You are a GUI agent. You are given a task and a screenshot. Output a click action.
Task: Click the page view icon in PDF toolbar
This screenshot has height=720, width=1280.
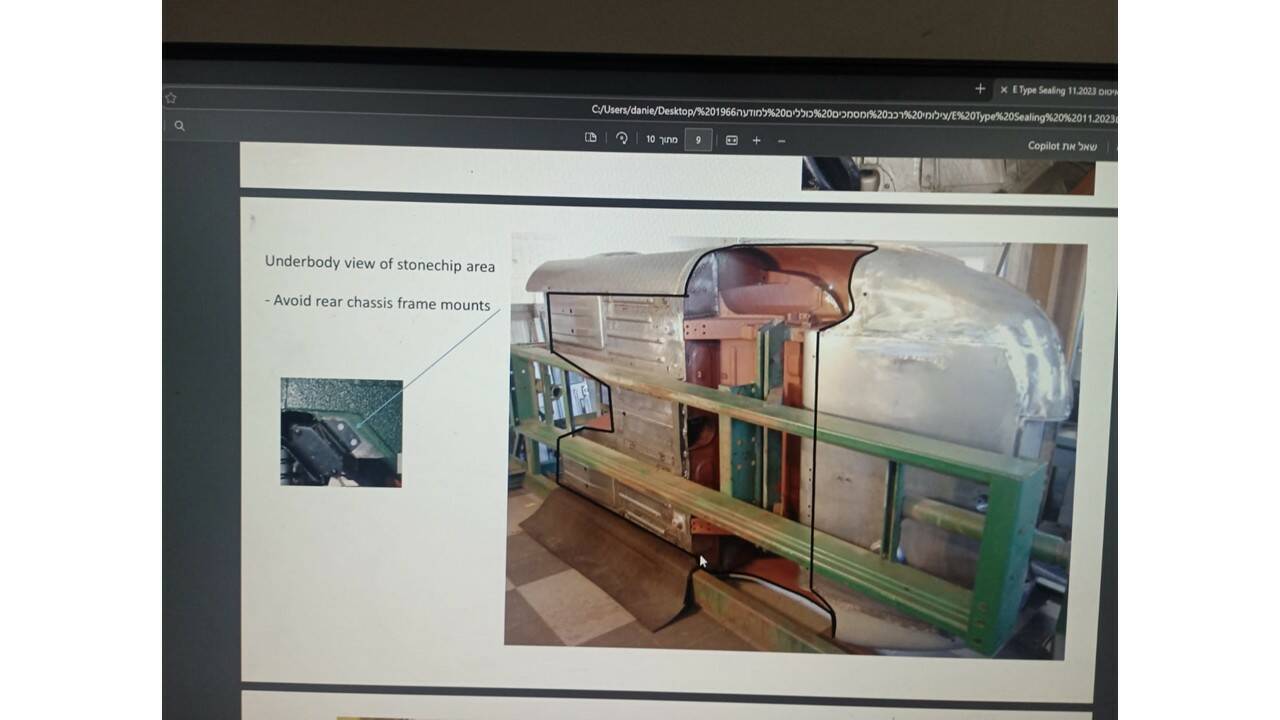click(x=591, y=138)
